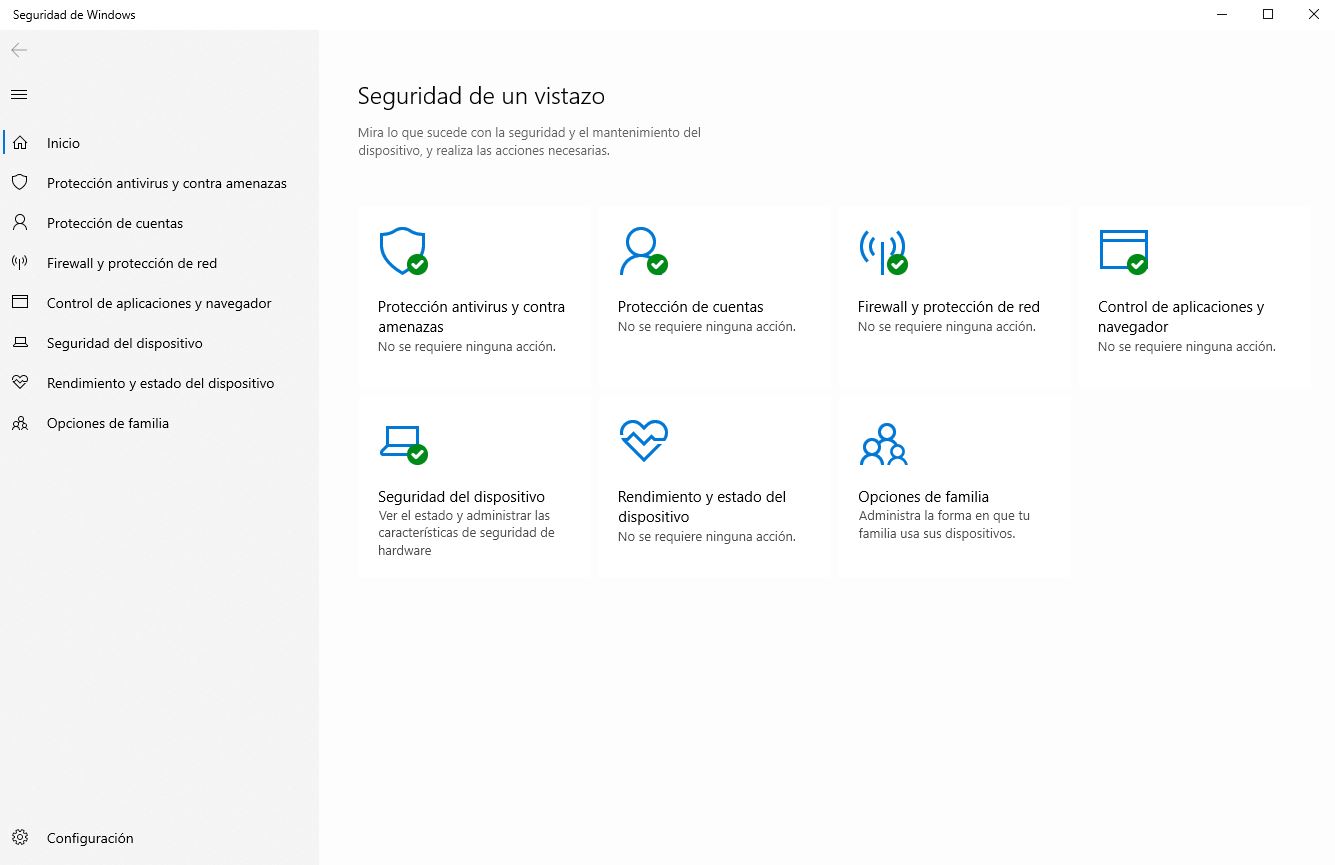Open the Opciones de familia card title
1335x865 pixels.
tap(923, 497)
